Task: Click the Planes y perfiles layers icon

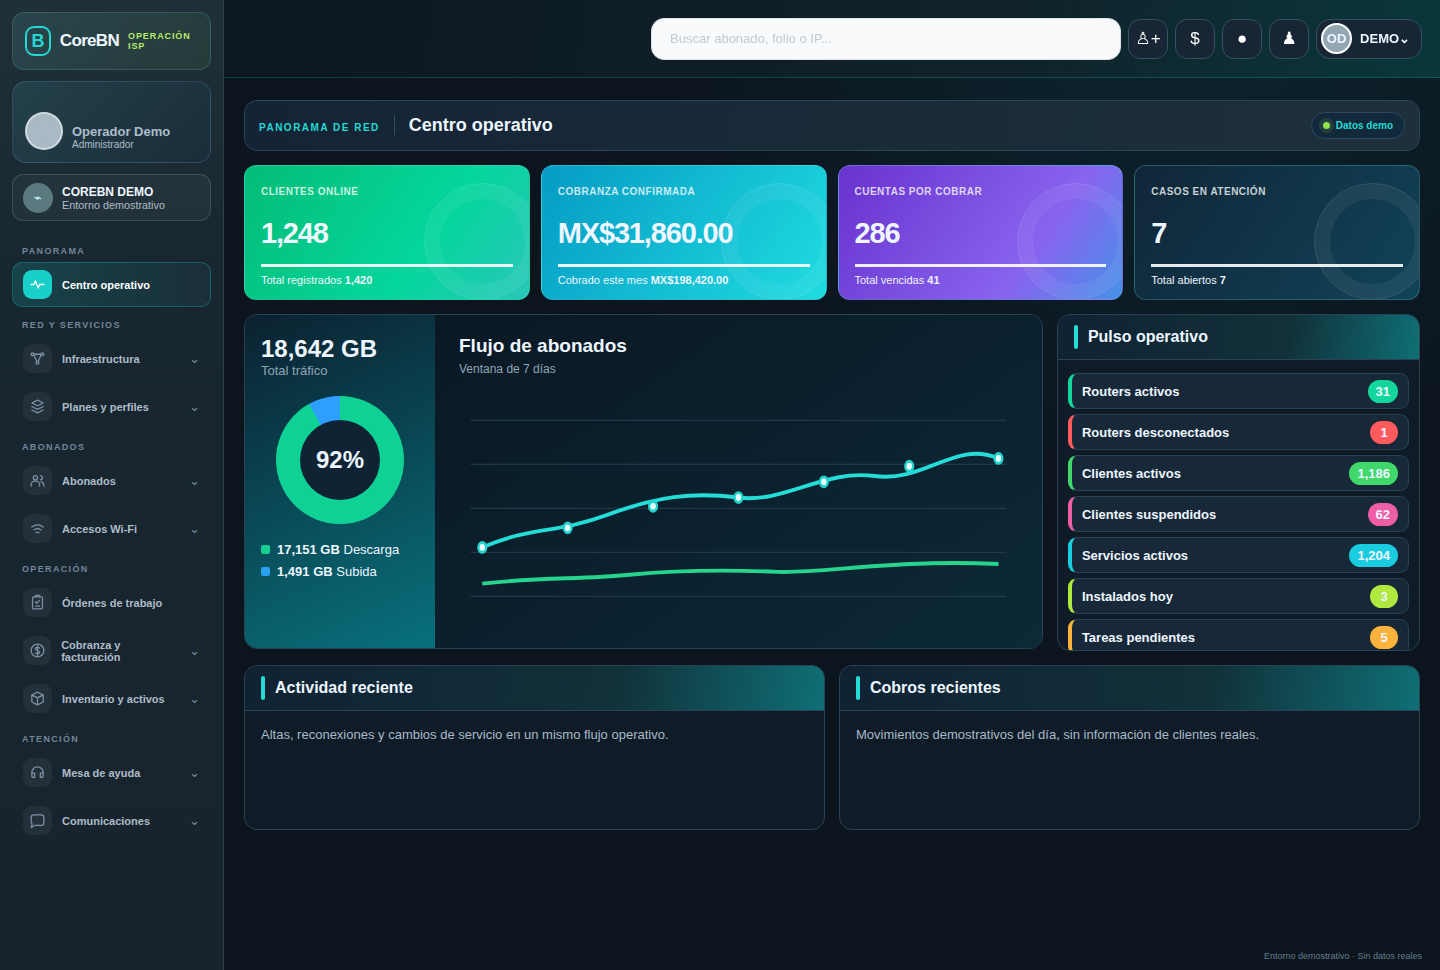Action: (x=37, y=407)
